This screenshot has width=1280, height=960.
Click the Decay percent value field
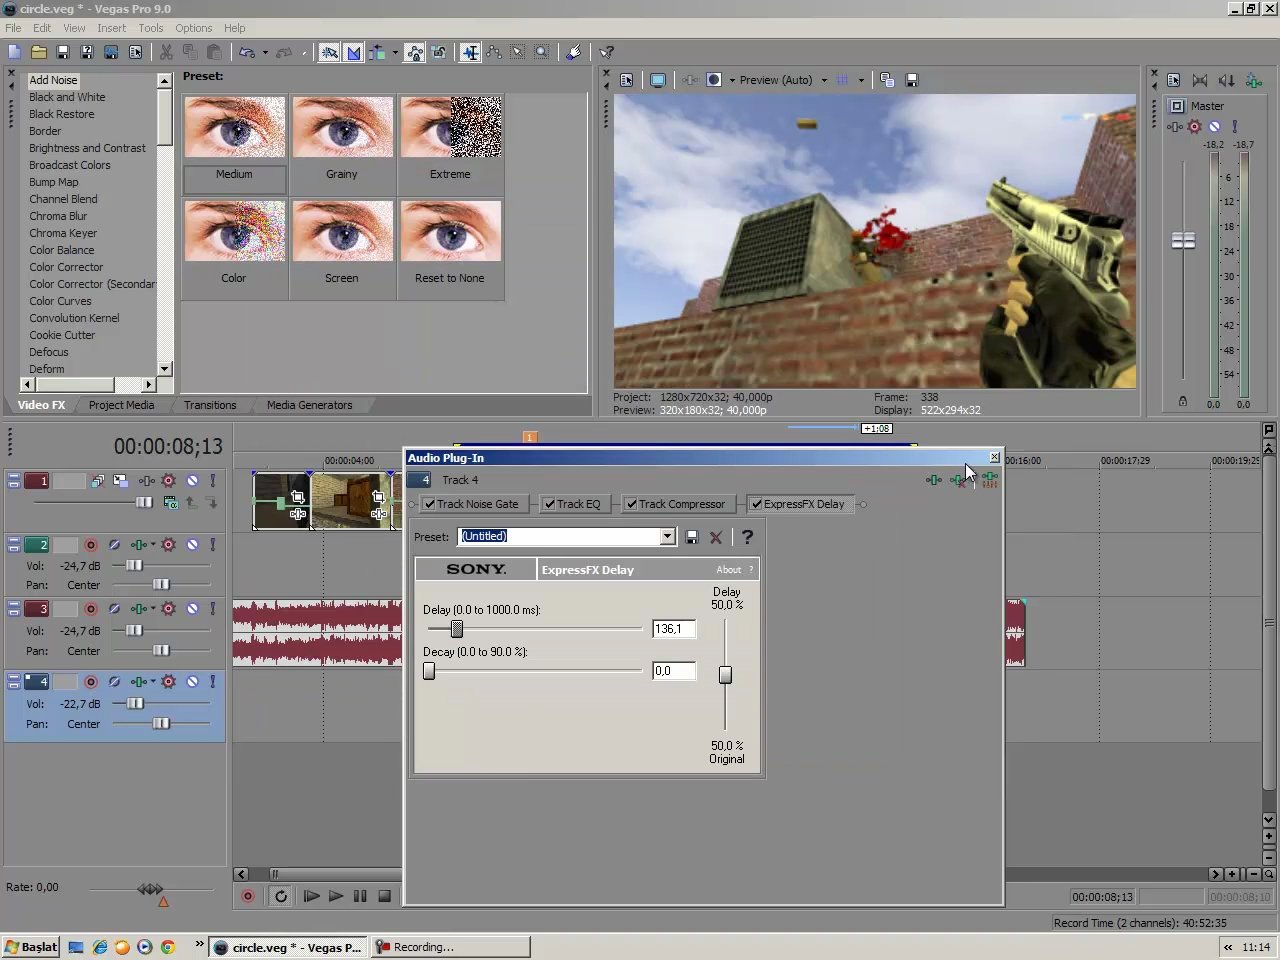pyautogui.click(x=673, y=671)
